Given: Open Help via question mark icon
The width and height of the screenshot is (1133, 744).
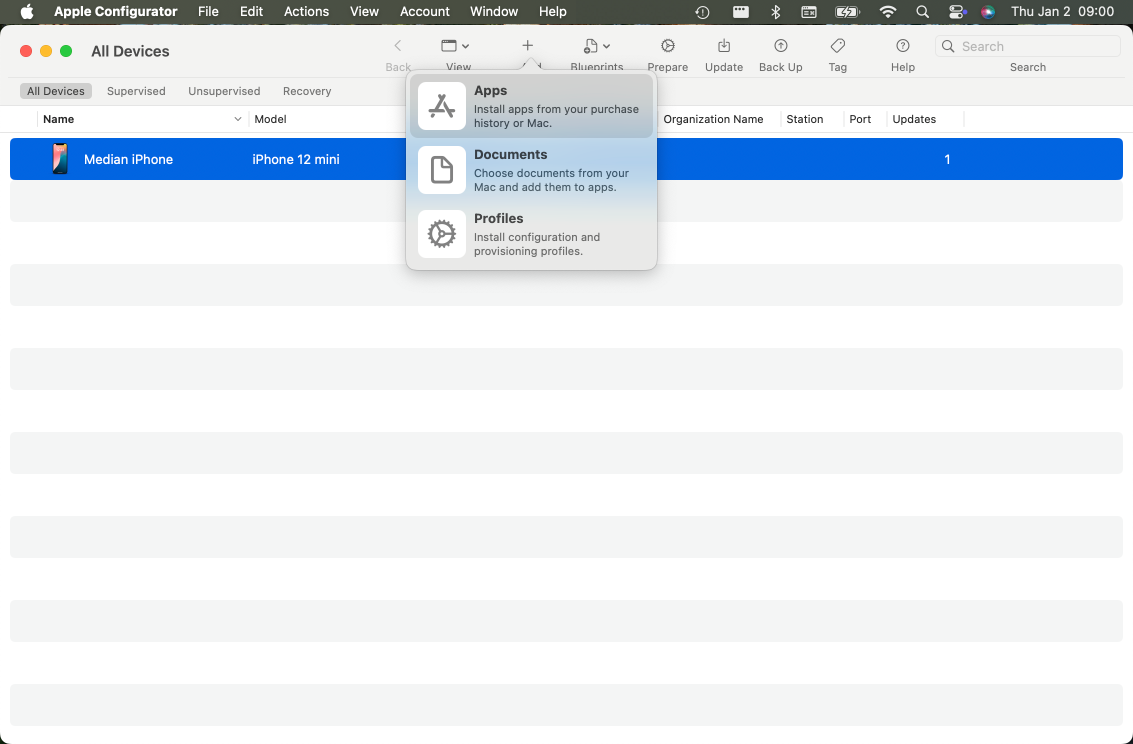Looking at the screenshot, I should [x=902, y=46].
